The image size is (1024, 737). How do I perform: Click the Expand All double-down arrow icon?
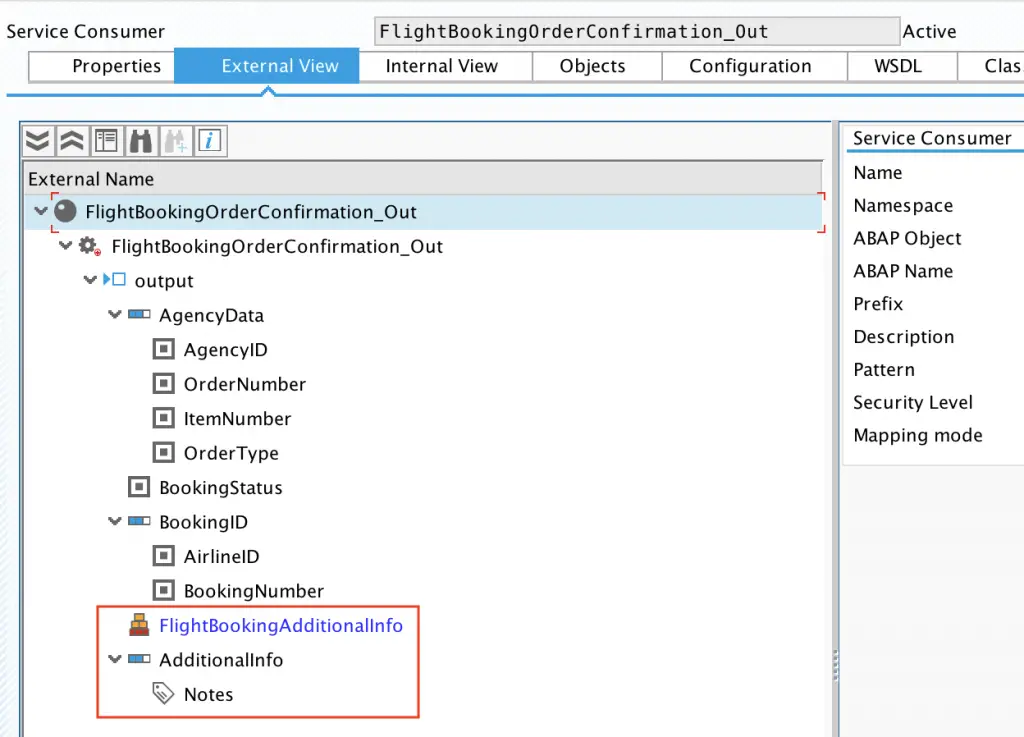(38, 141)
